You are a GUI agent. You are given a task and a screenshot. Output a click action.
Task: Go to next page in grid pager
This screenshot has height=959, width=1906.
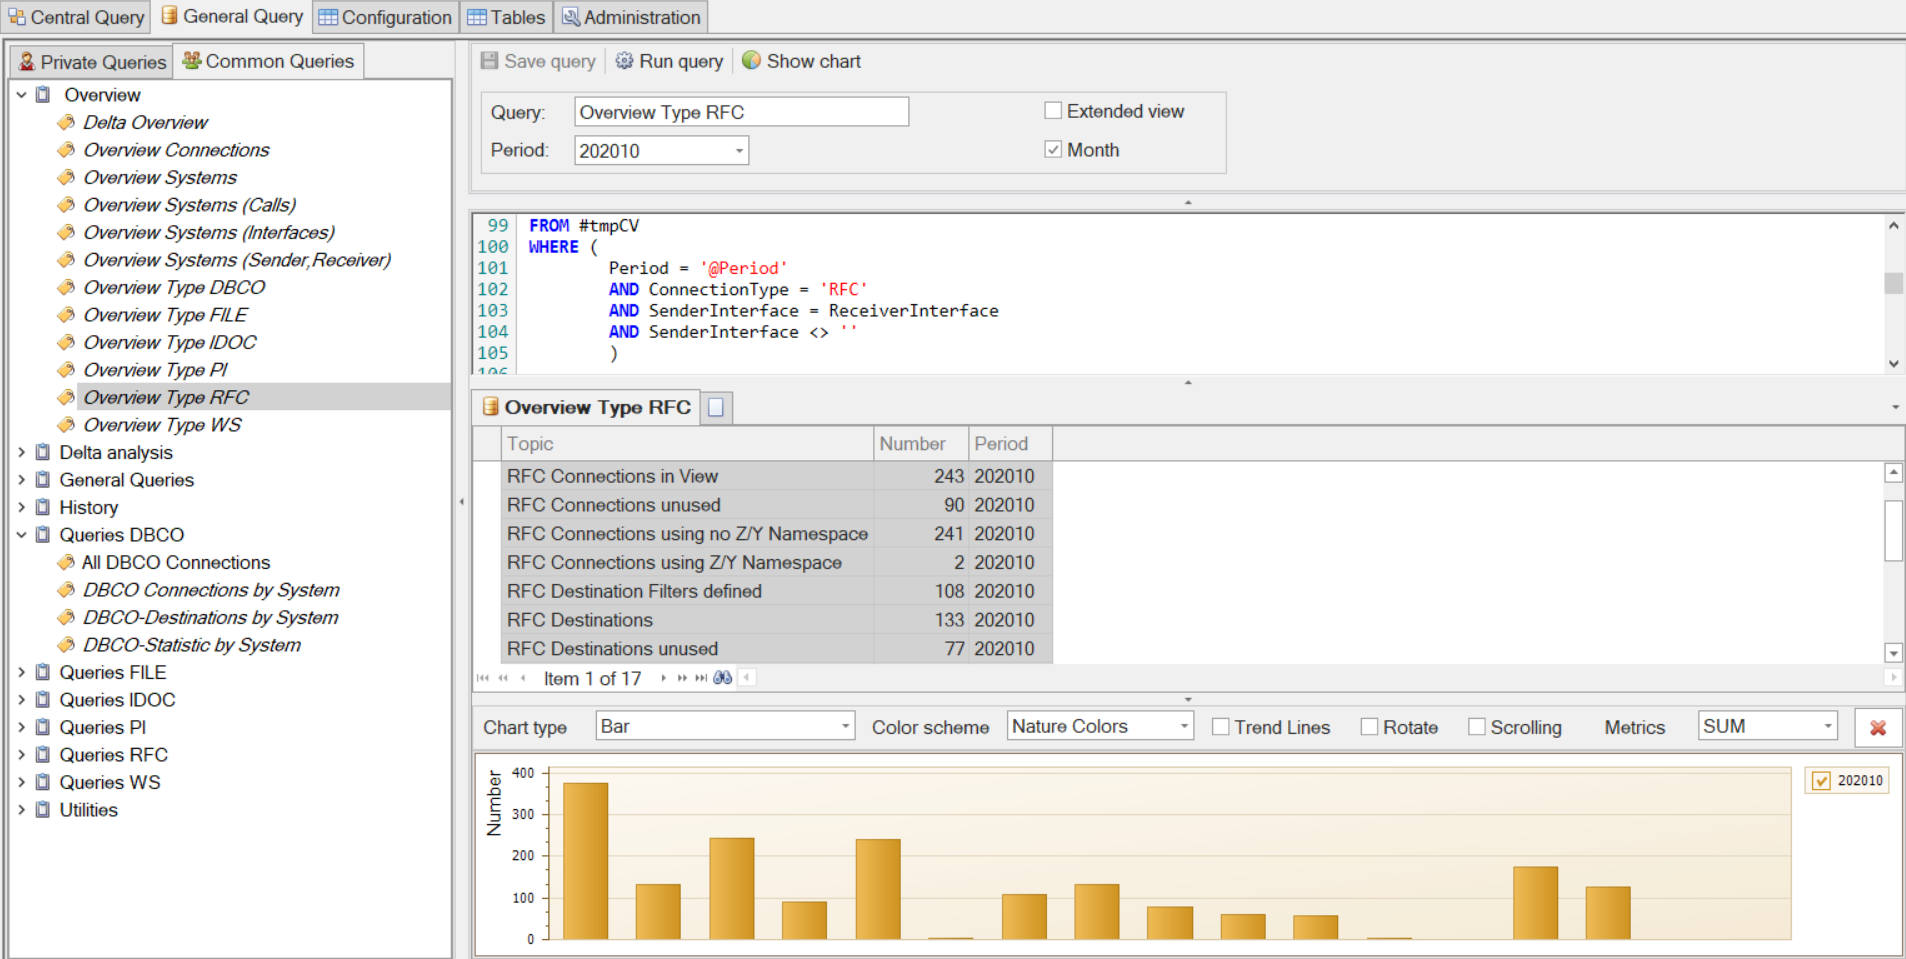pyautogui.click(x=682, y=678)
